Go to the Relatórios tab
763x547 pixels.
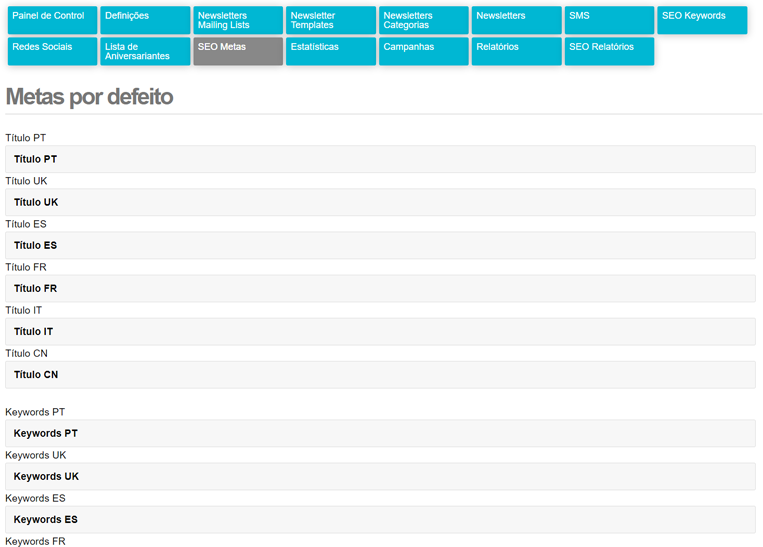pos(517,51)
